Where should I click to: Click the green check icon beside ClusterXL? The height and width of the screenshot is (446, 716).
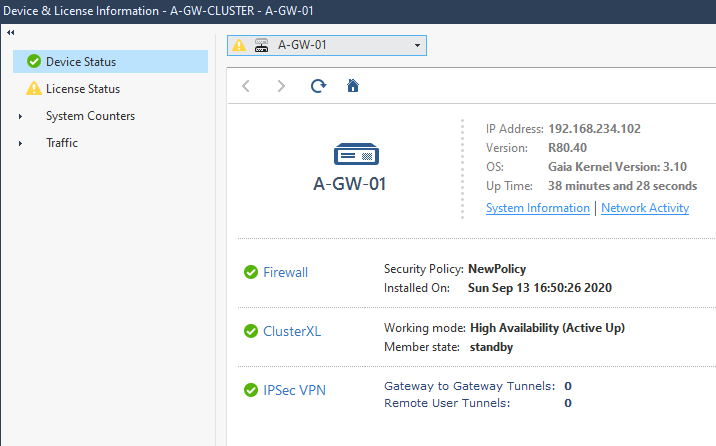(x=250, y=331)
